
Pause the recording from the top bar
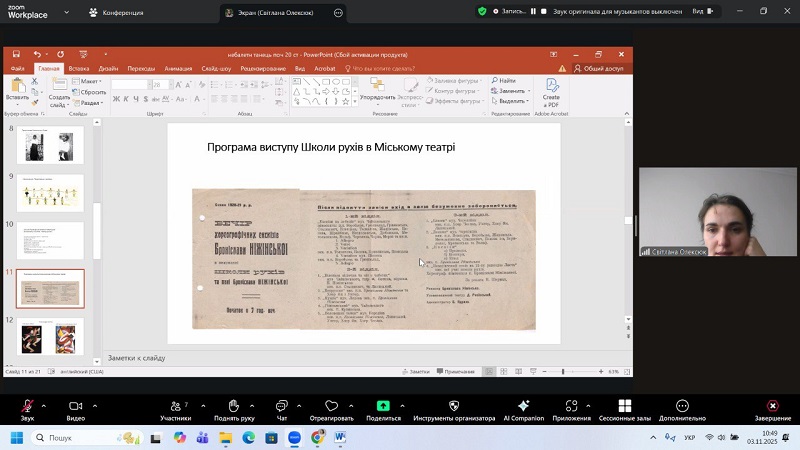(533, 12)
